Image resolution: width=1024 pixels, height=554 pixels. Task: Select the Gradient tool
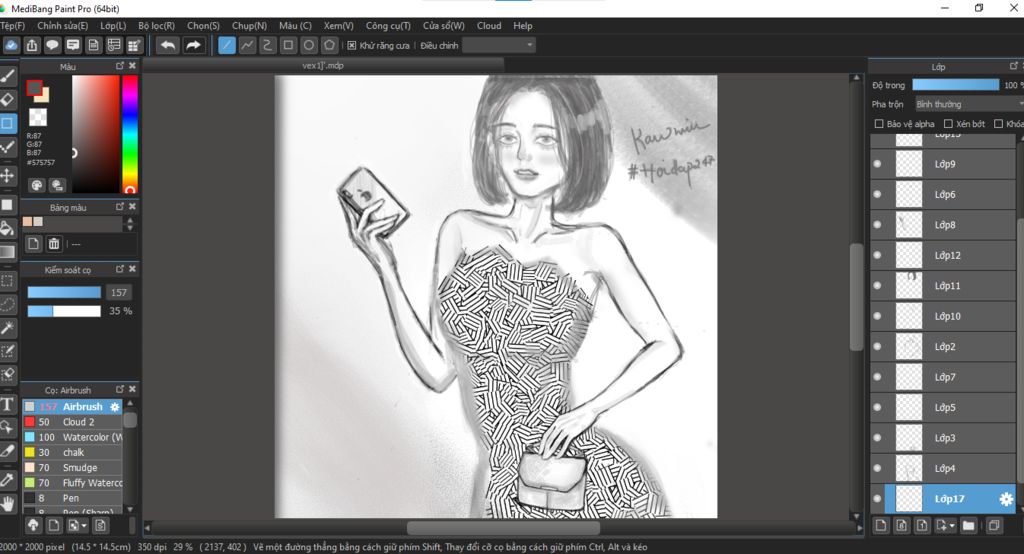click(7, 252)
